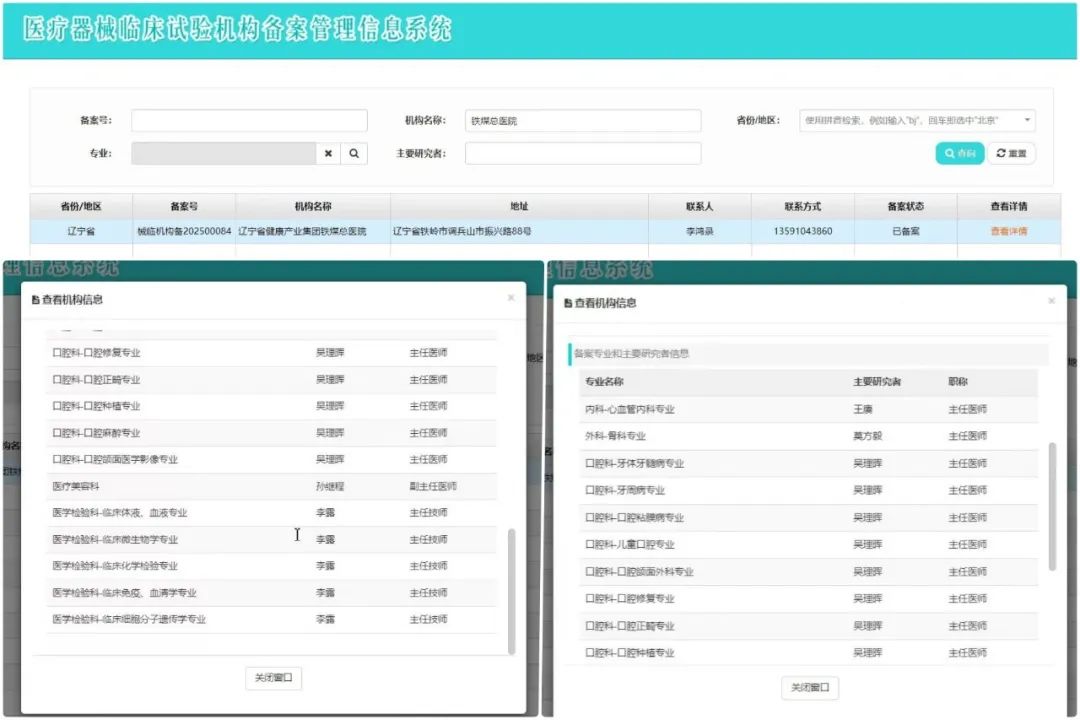The width and height of the screenshot is (1080, 720).
Task: Click 关闭窗口 in the dialog with 专业名称 header
Action: pyautogui.click(x=810, y=688)
